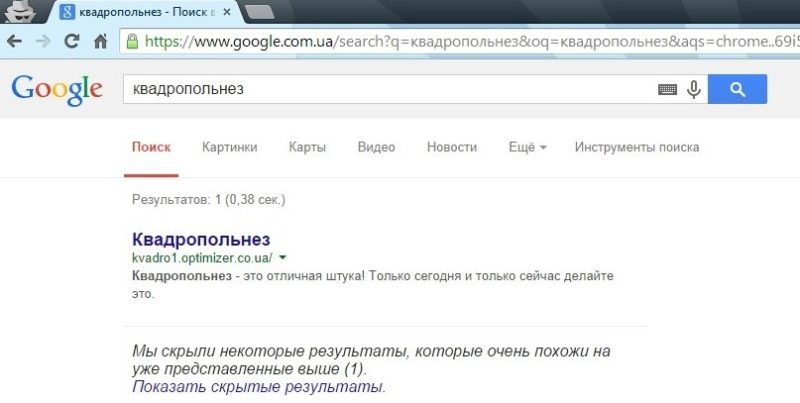This screenshot has height=403, width=800.
Task: Go to the home page icon
Action: pos(101,41)
